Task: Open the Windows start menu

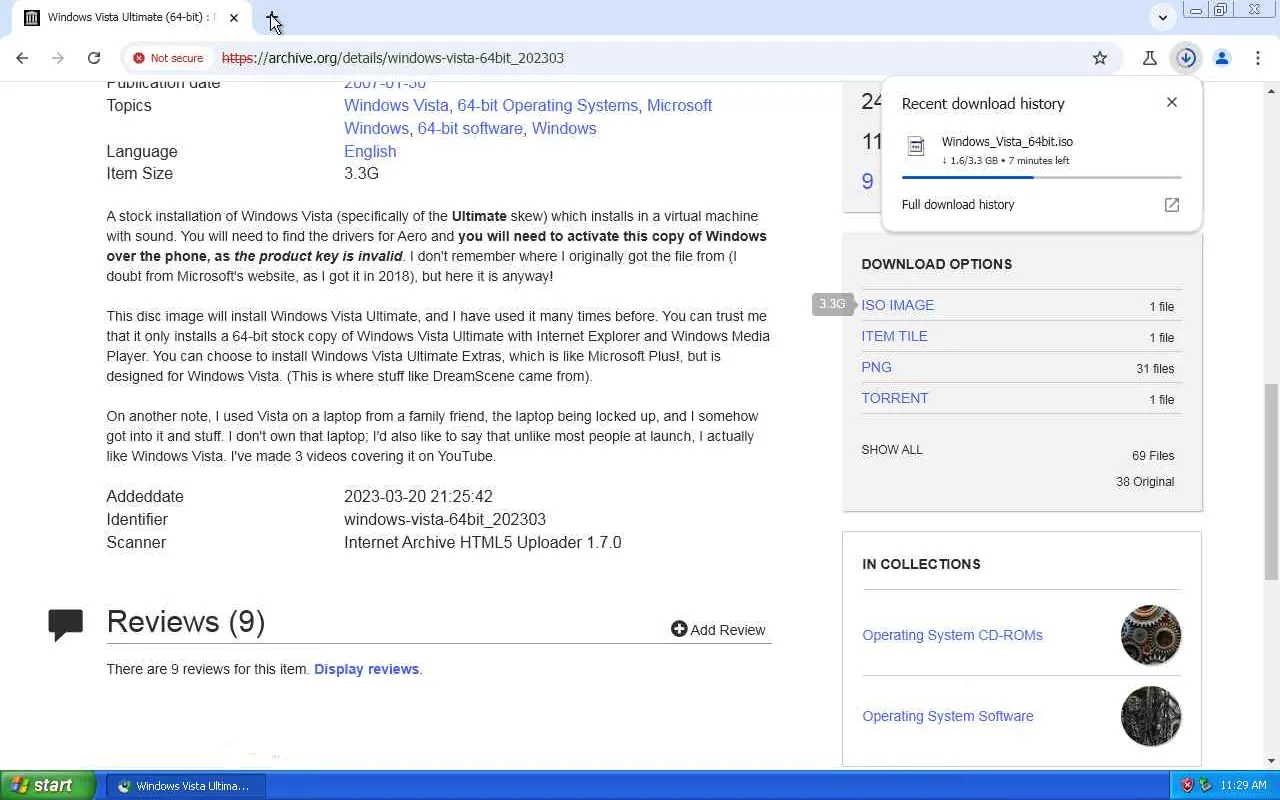Action: click(47, 785)
